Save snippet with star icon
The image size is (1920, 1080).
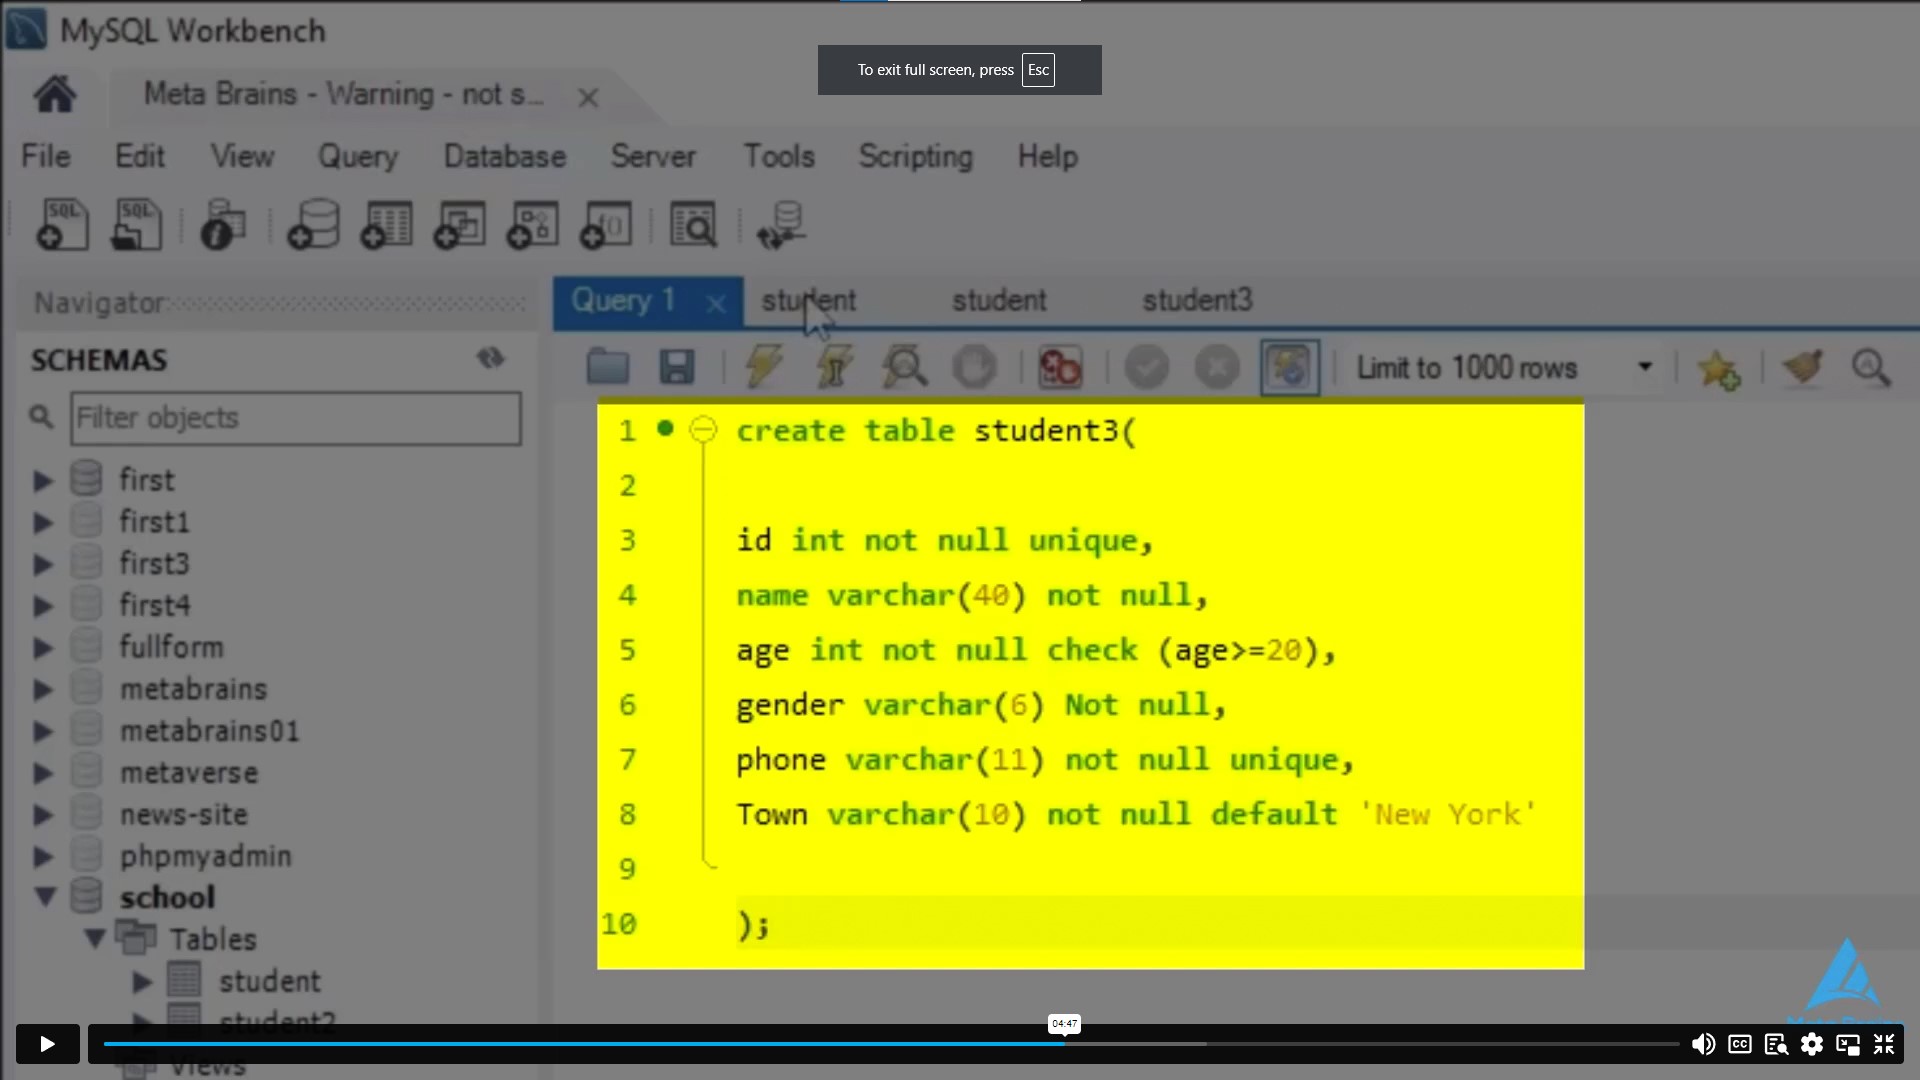(x=1718, y=369)
